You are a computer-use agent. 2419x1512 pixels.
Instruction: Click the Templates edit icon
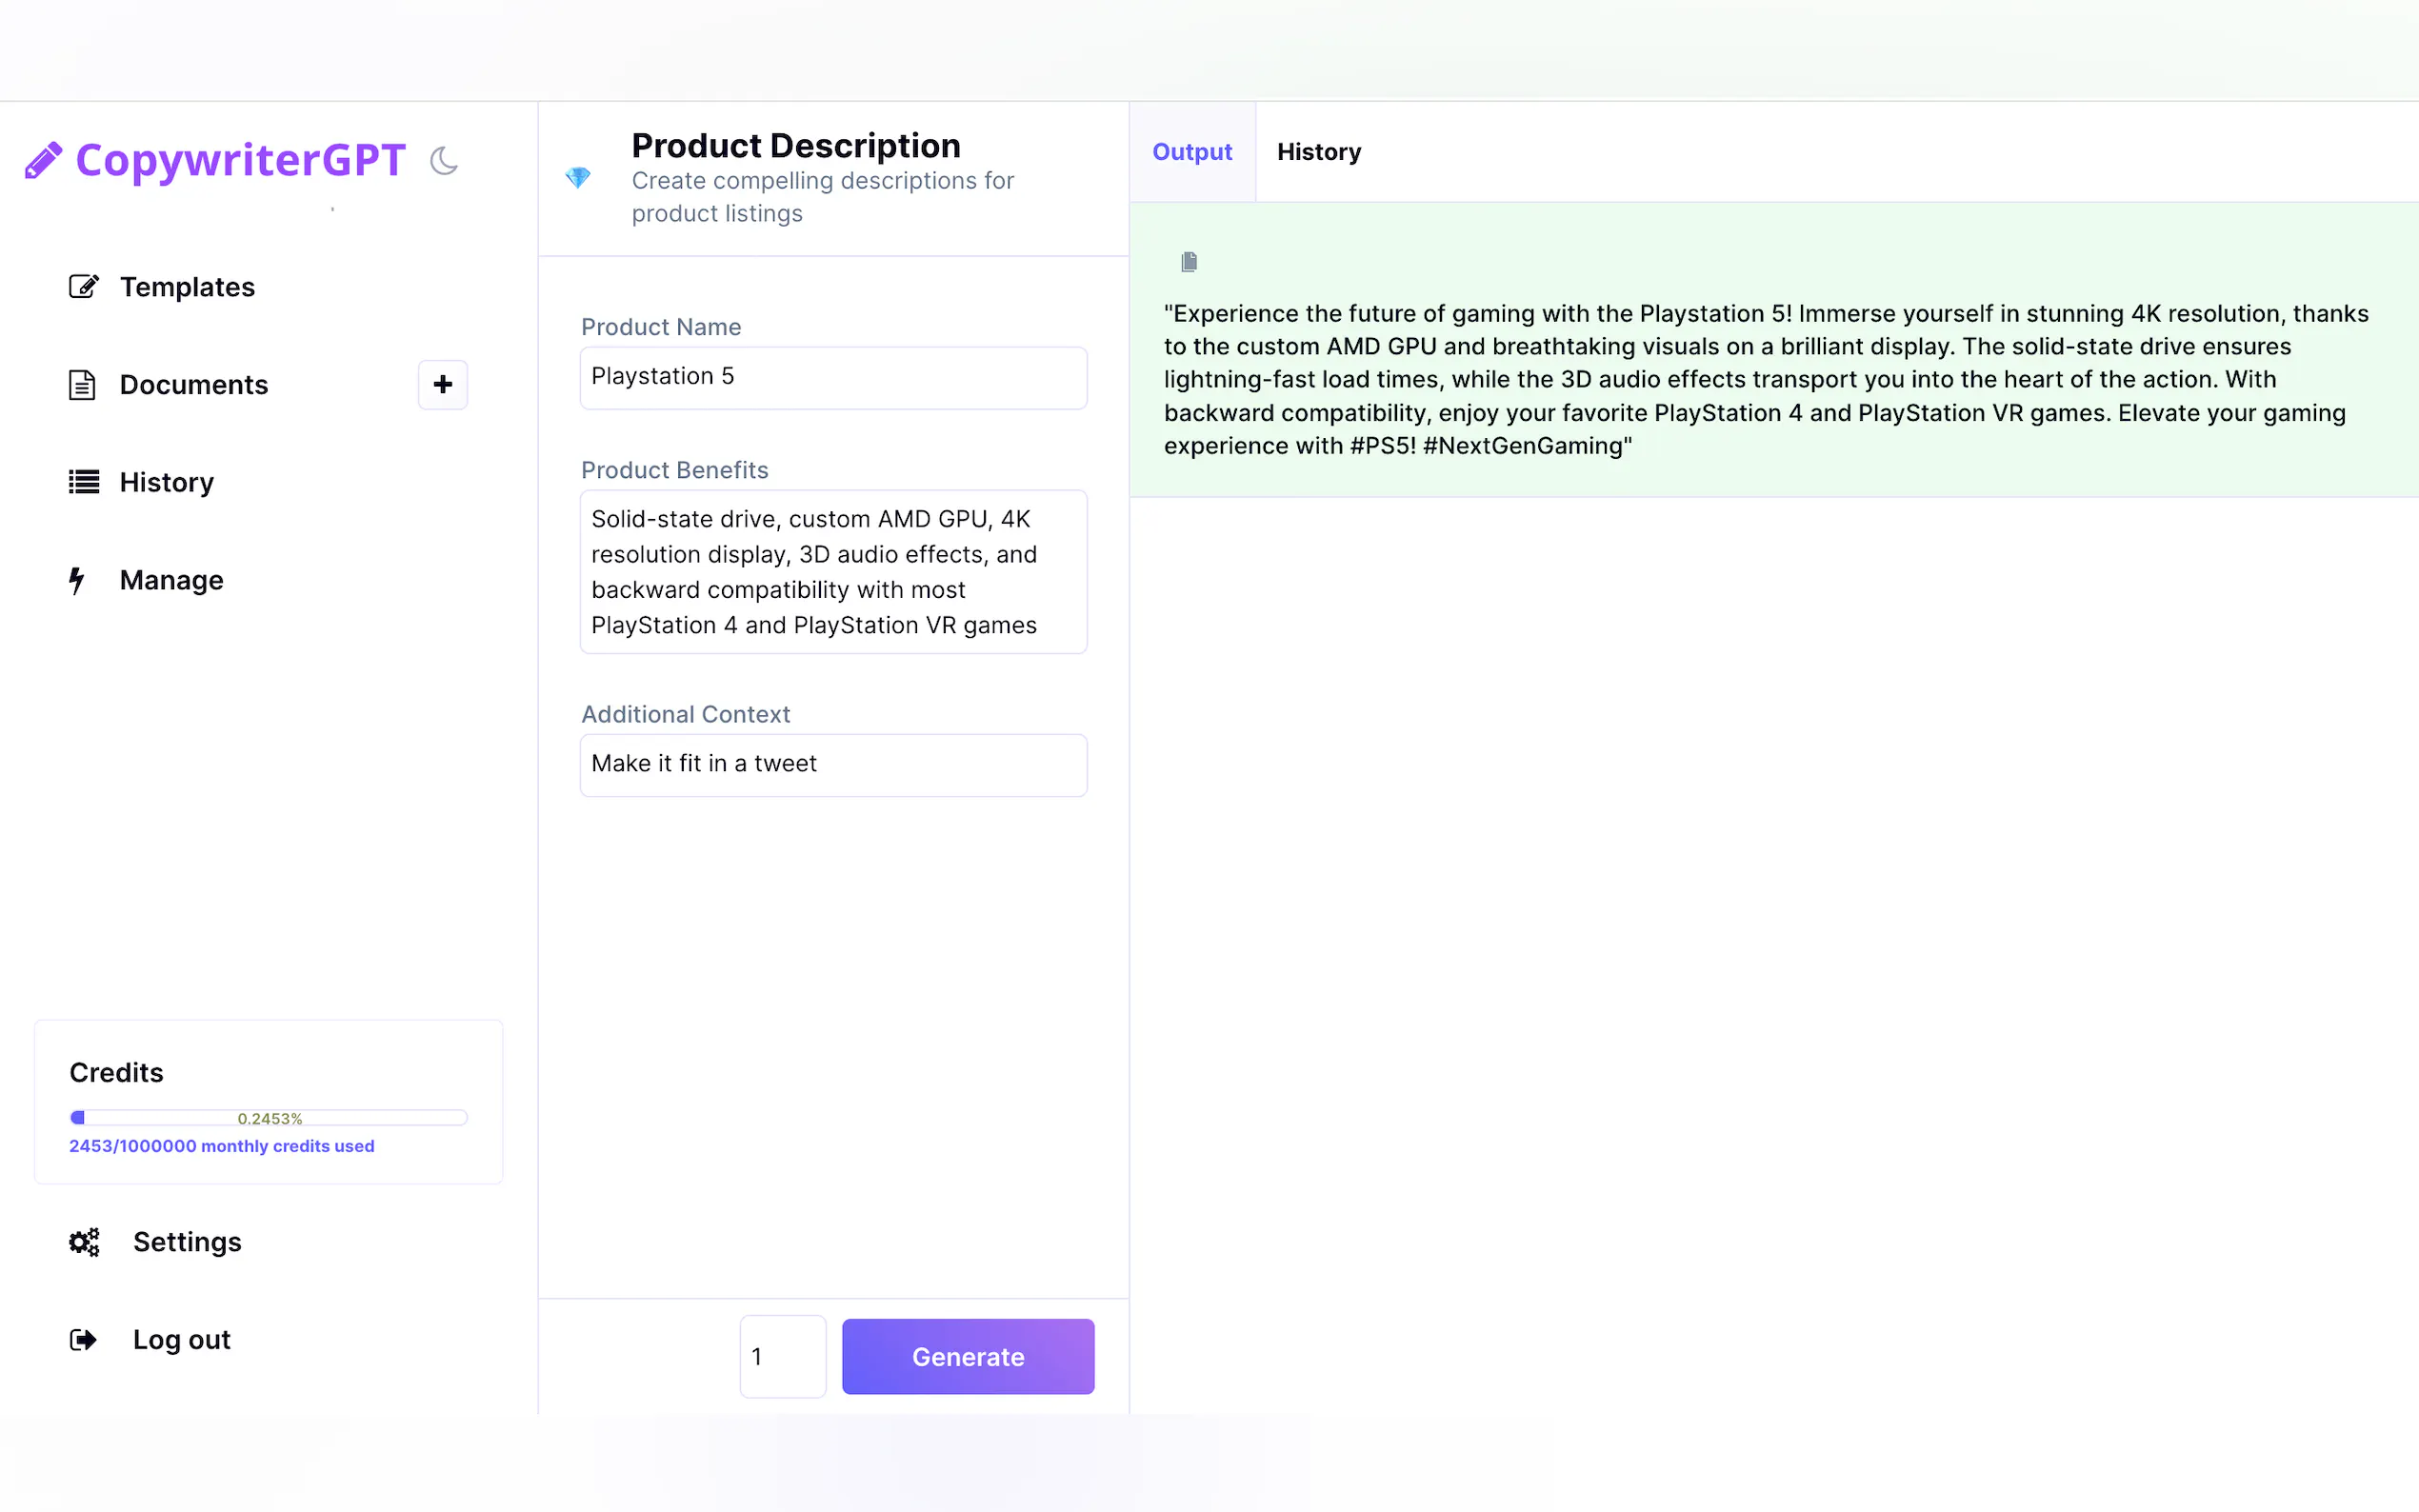coord(83,287)
